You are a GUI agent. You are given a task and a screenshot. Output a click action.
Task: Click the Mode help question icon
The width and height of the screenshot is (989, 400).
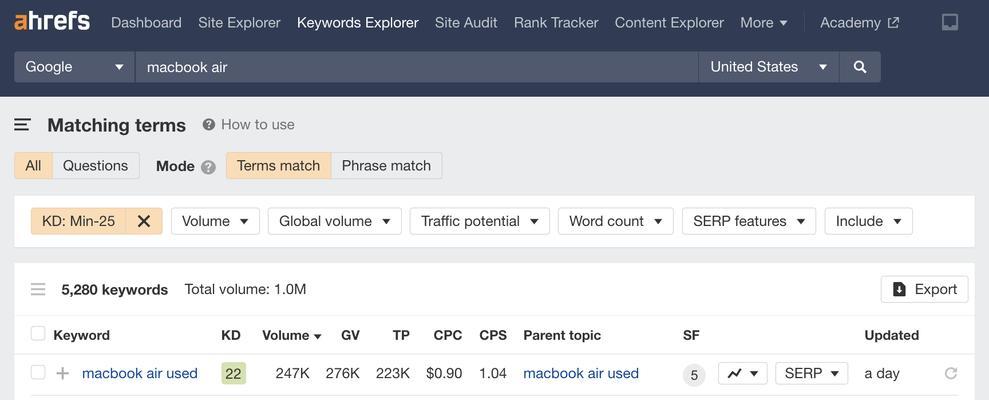208,167
